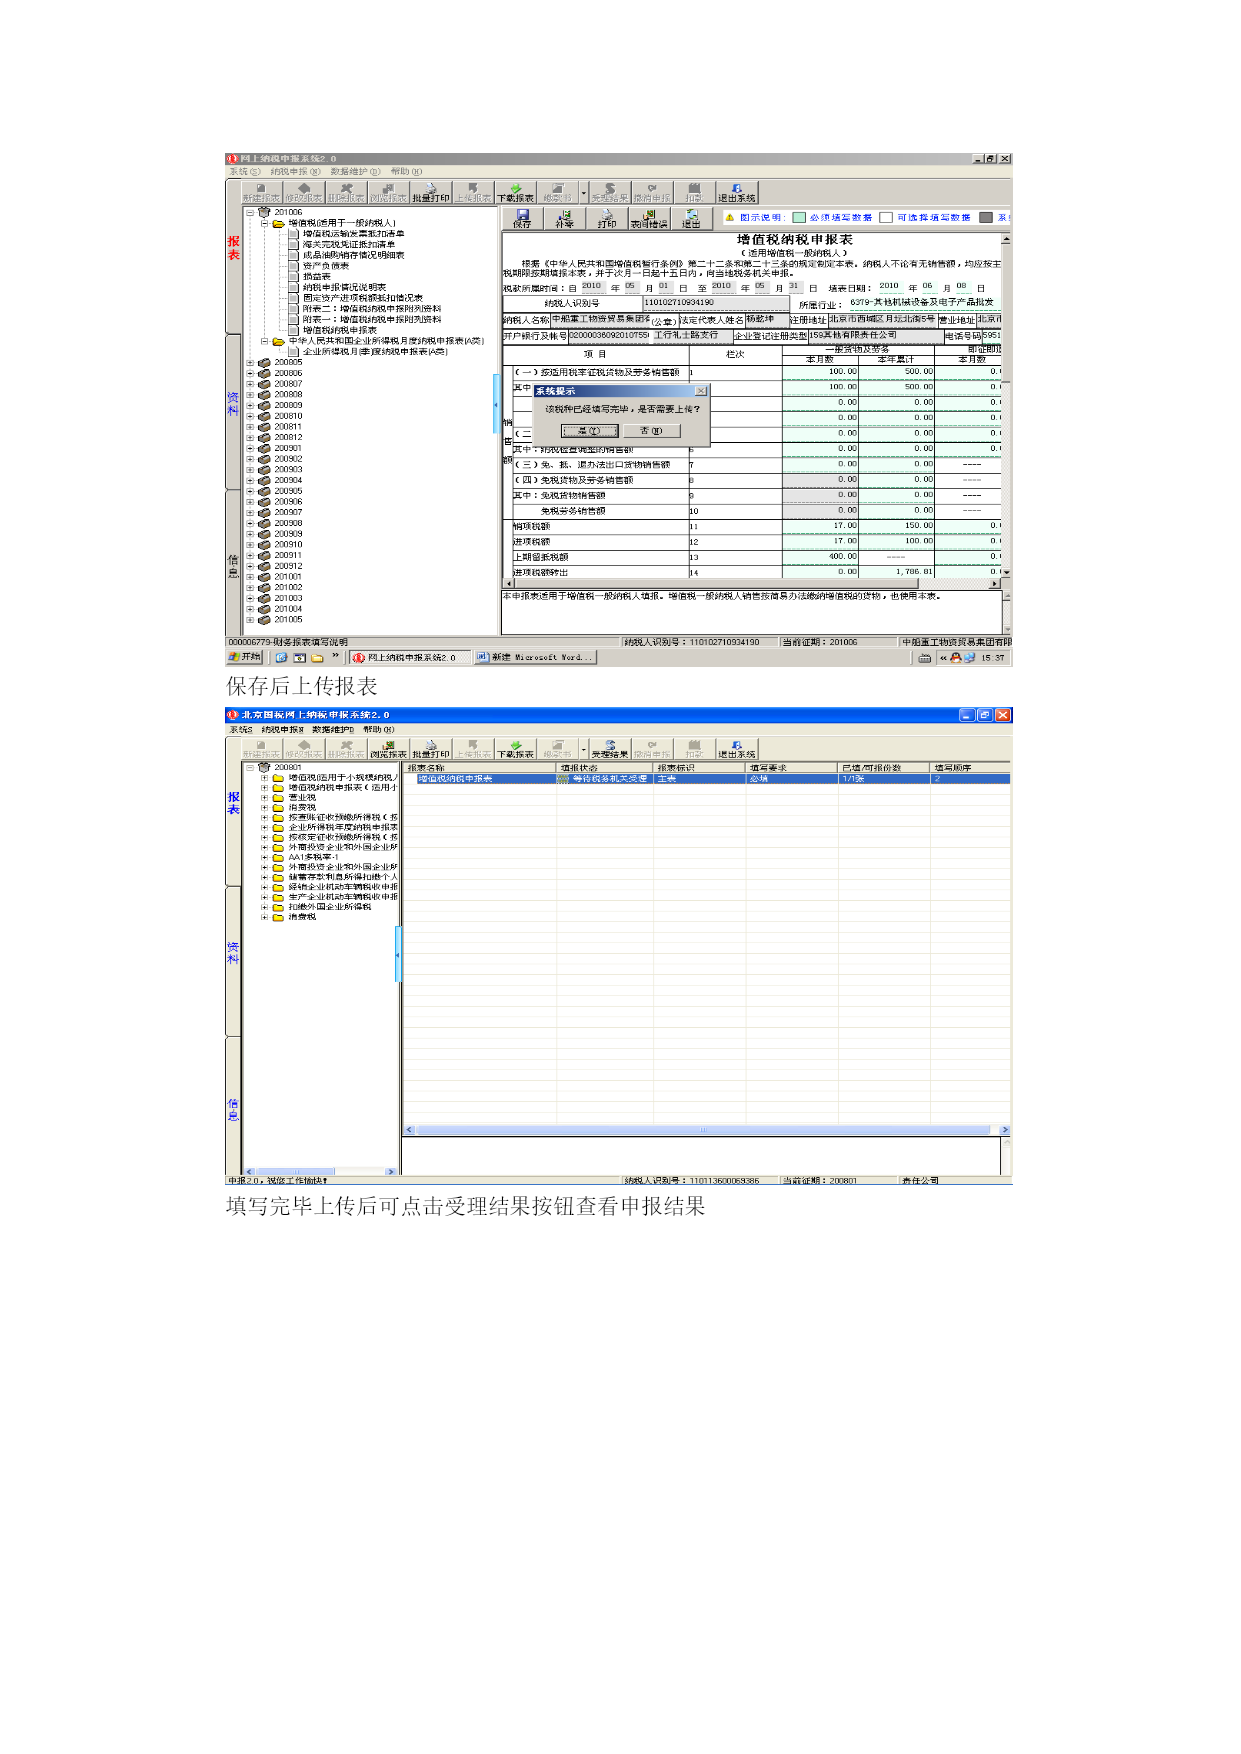Open 网上纳税申报系统2.0 taskbar item
Screen dimensions: 1241x1754
tap(409, 657)
